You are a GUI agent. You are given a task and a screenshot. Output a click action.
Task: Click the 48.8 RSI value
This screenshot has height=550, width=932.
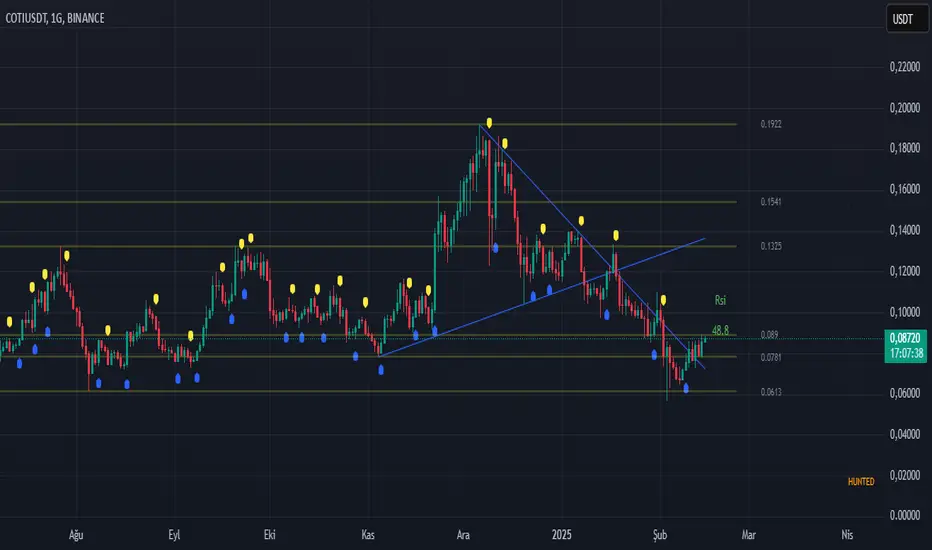720,330
